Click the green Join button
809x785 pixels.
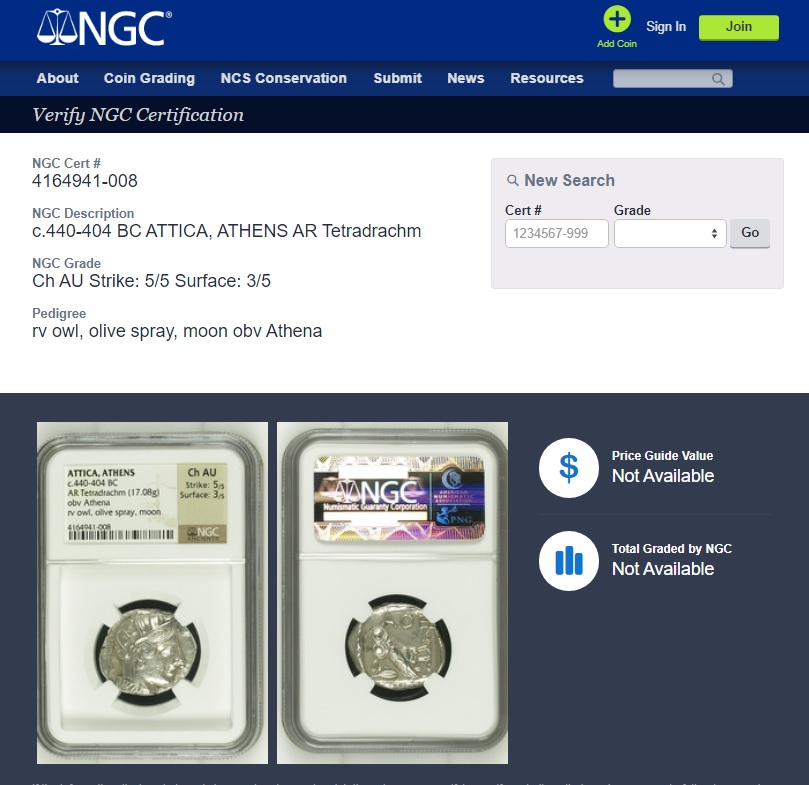738,27
